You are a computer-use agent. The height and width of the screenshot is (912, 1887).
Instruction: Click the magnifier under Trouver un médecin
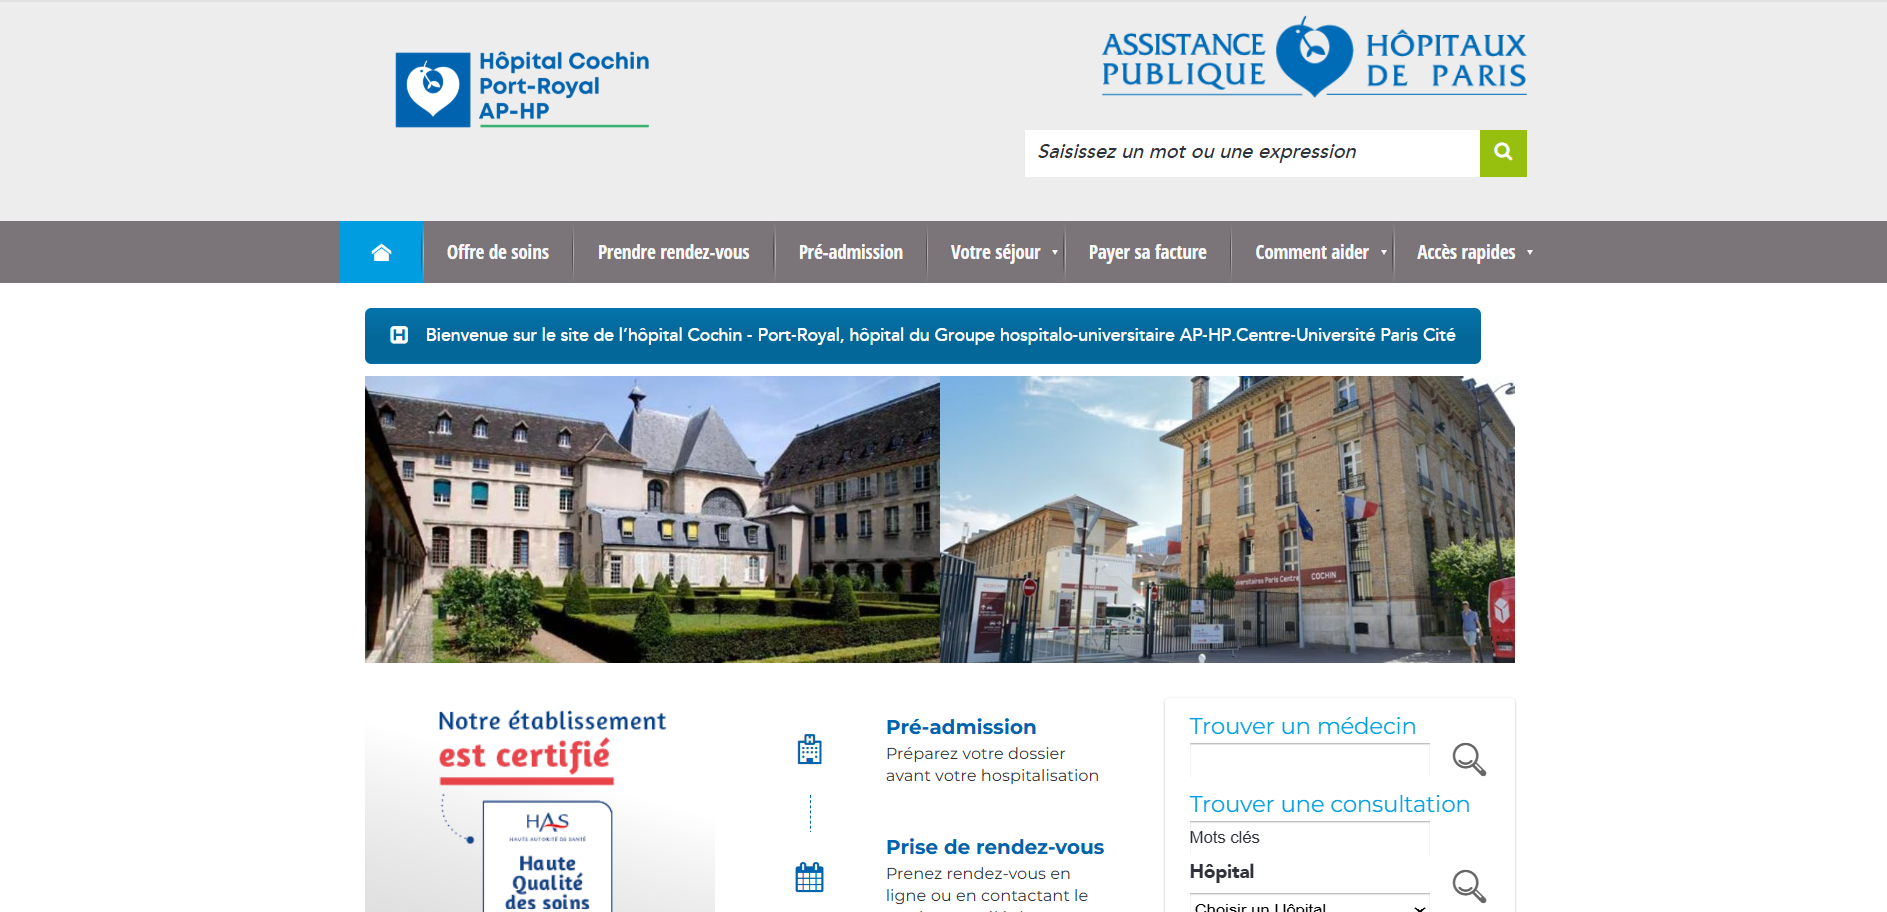click(x=1468, y=759)
